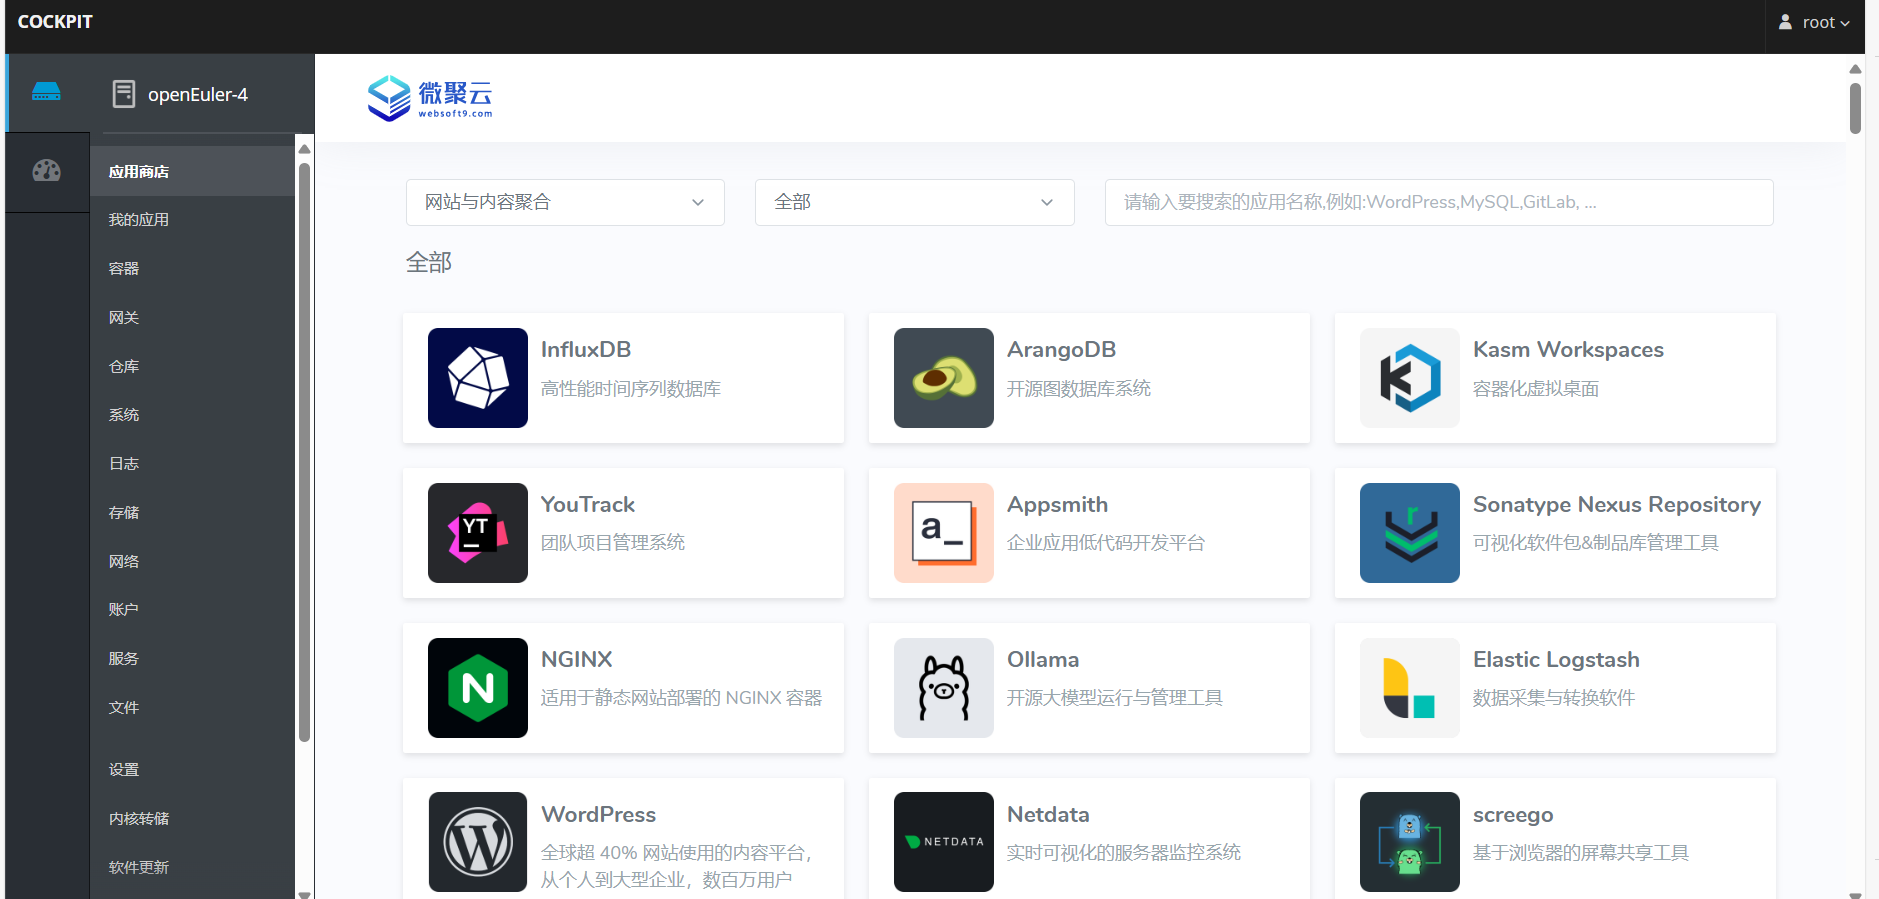Click the Ollama app title
Screen dimensions: 1879x899
pyautogui.click(x=1043, y=660)
